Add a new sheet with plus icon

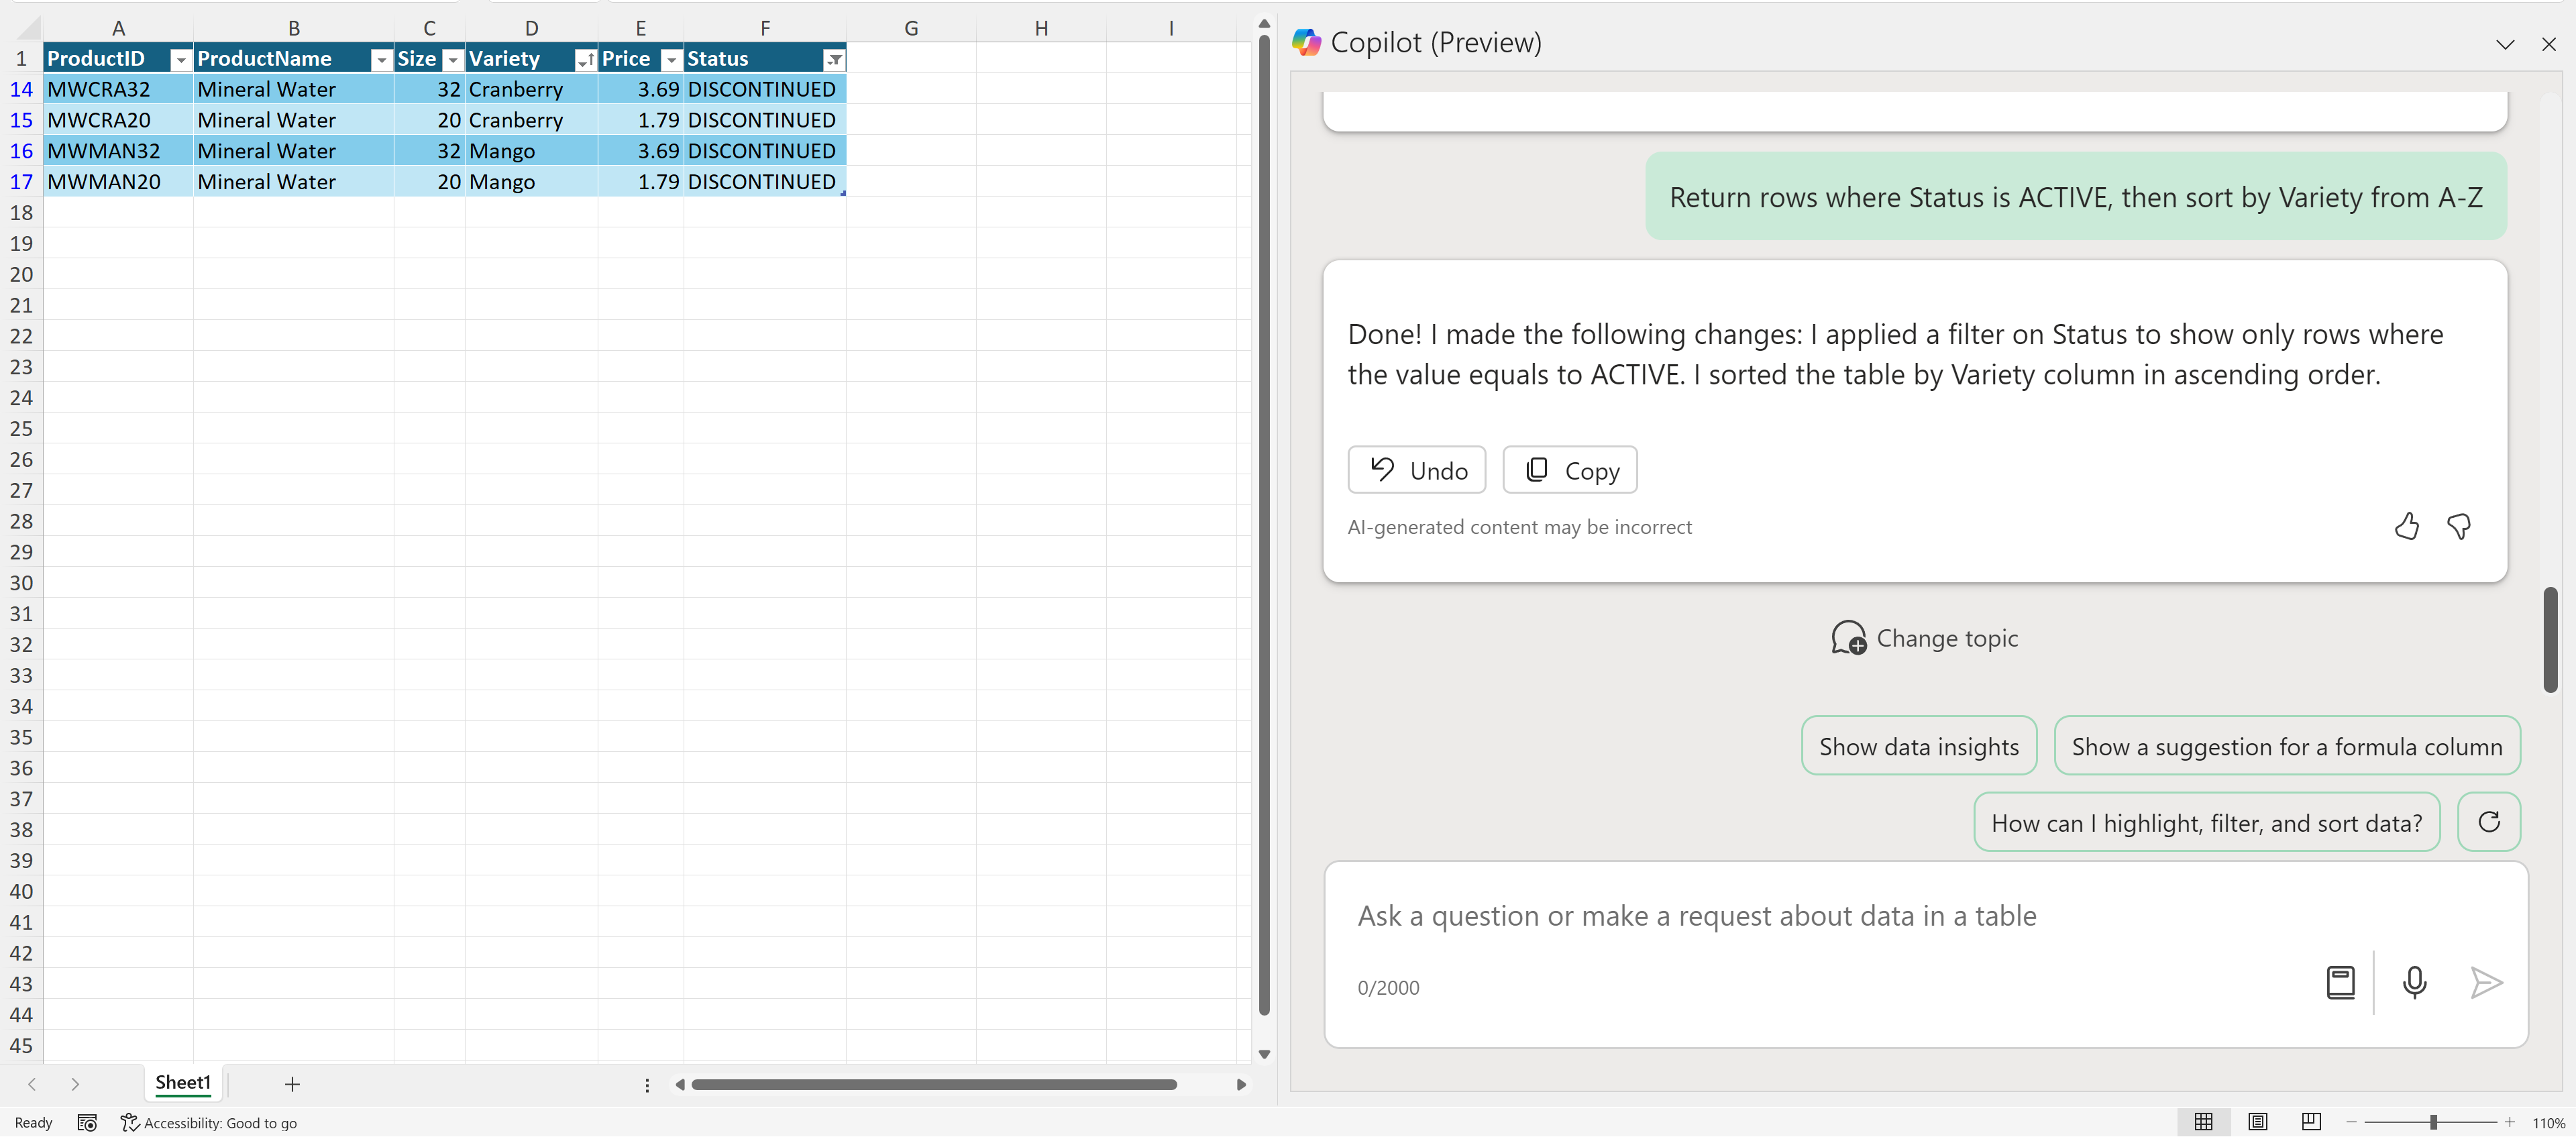[292, 1084]
